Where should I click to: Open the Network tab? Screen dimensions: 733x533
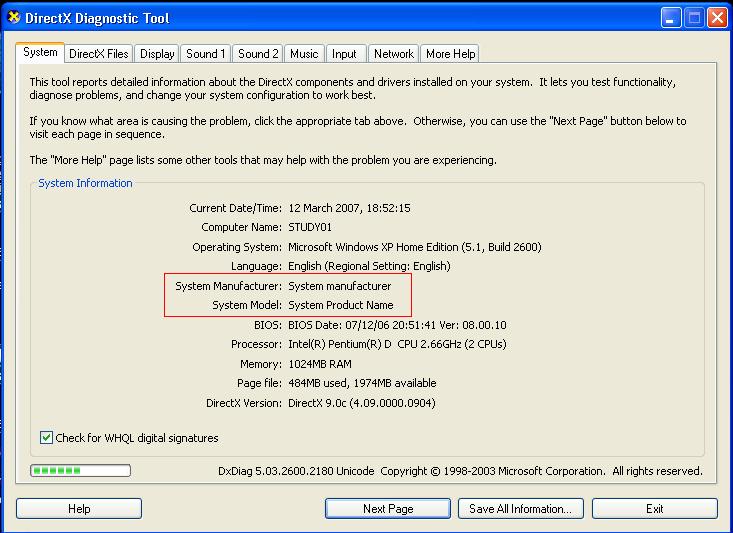click(x=393, y=54)
